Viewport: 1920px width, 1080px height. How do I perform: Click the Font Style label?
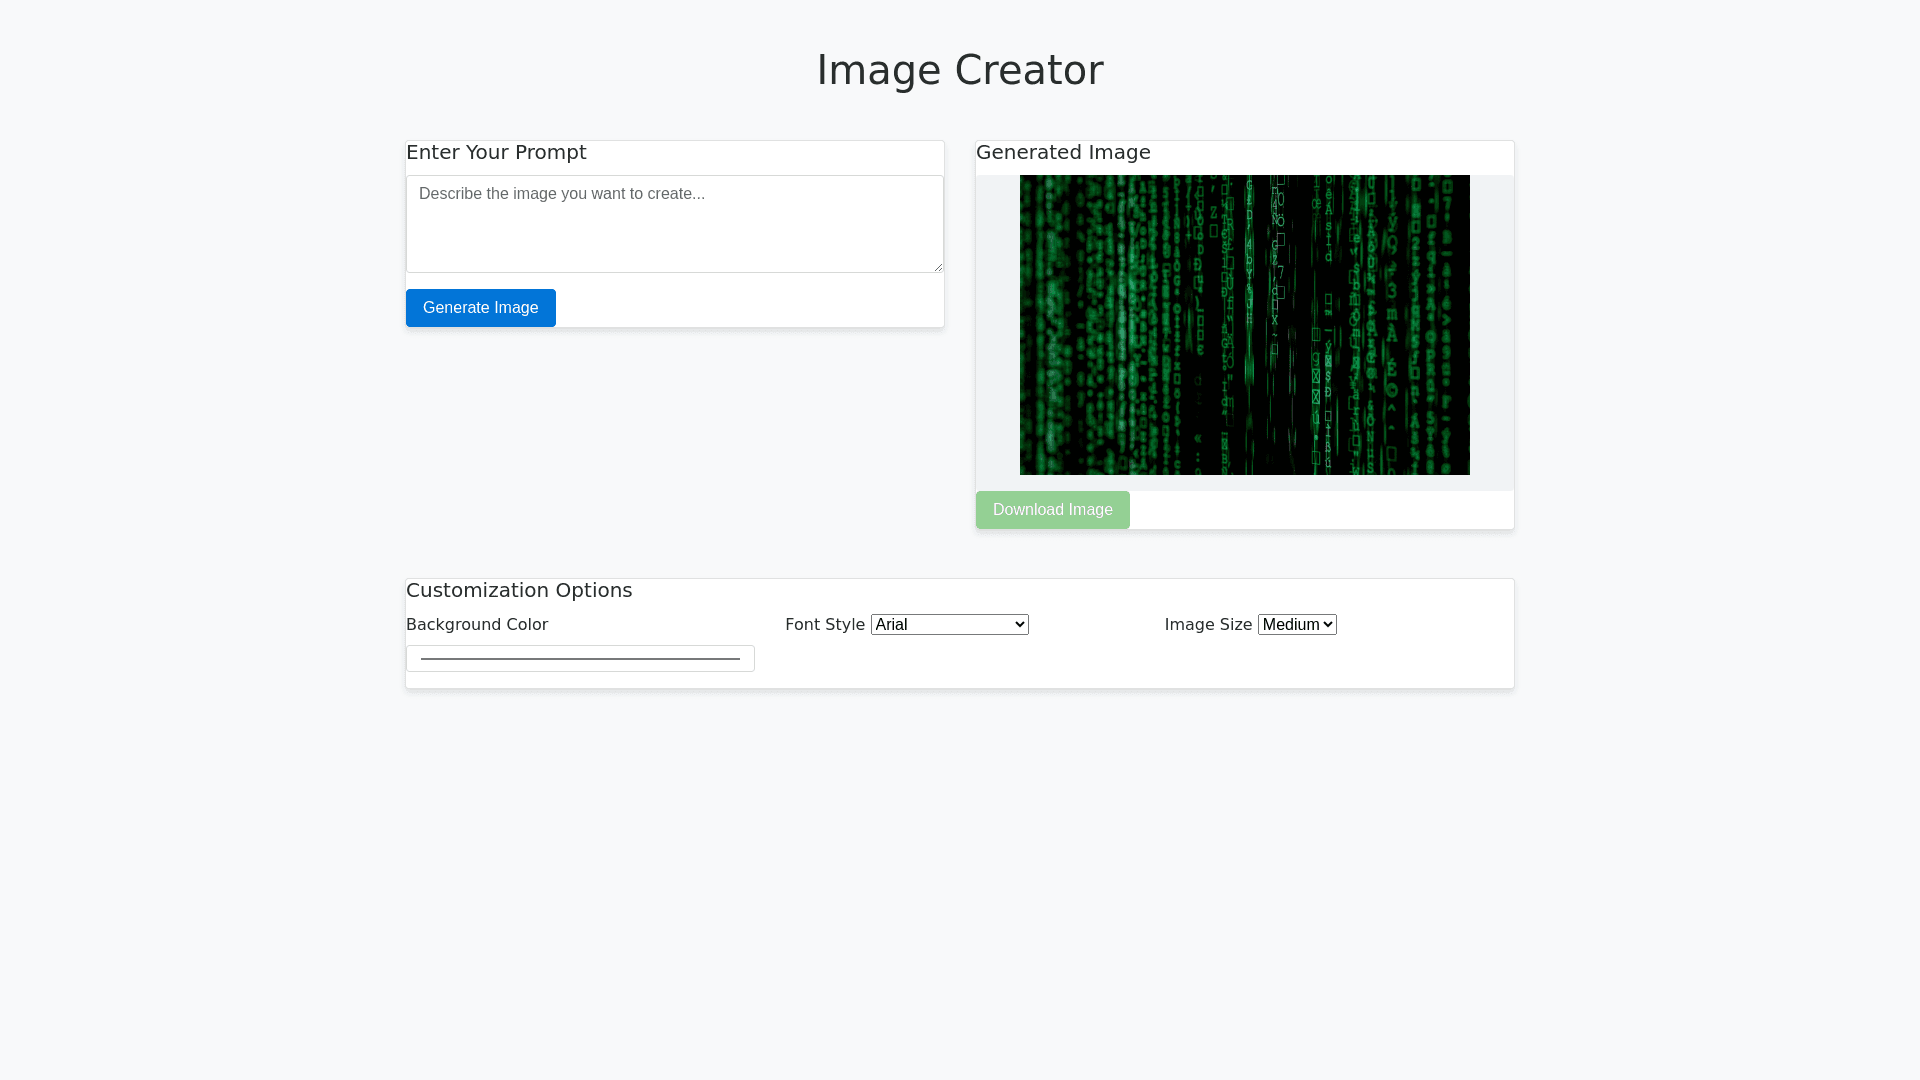(825, 625)
